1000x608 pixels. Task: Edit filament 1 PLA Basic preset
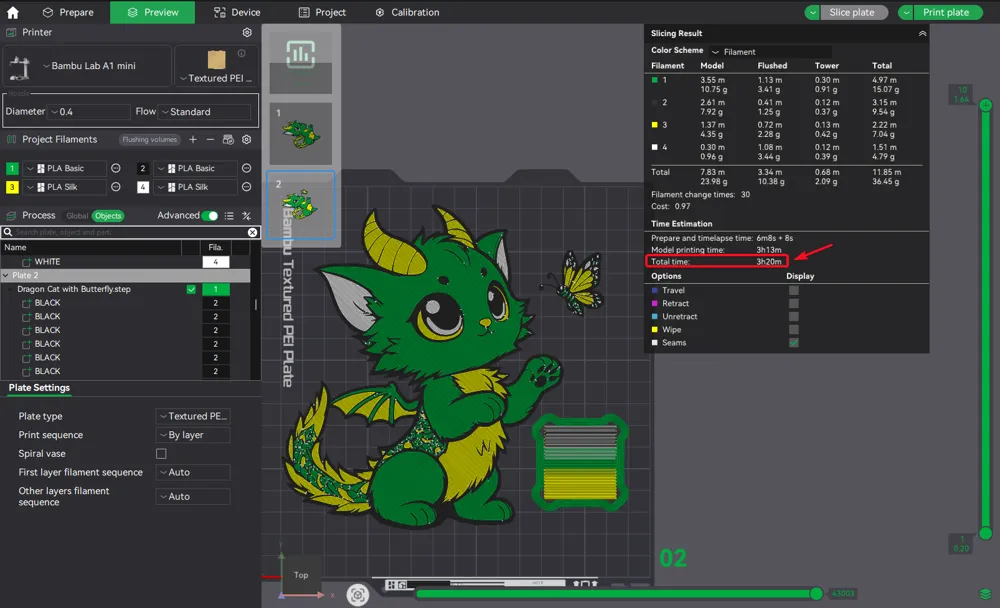(x=115, y=168)
